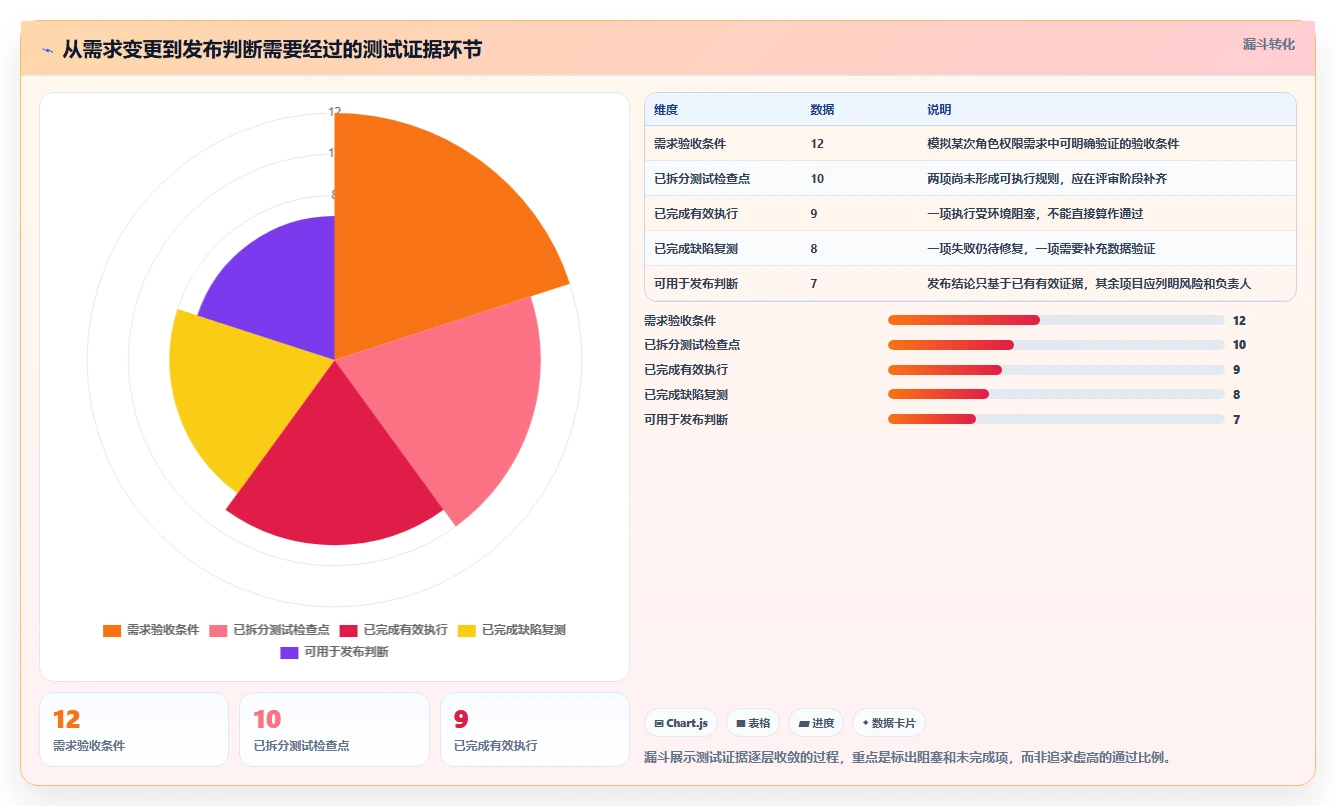Viewport: 1336px width, 806px height.
Task: Click the Chart.js chip
Action: tap(681, 723)
